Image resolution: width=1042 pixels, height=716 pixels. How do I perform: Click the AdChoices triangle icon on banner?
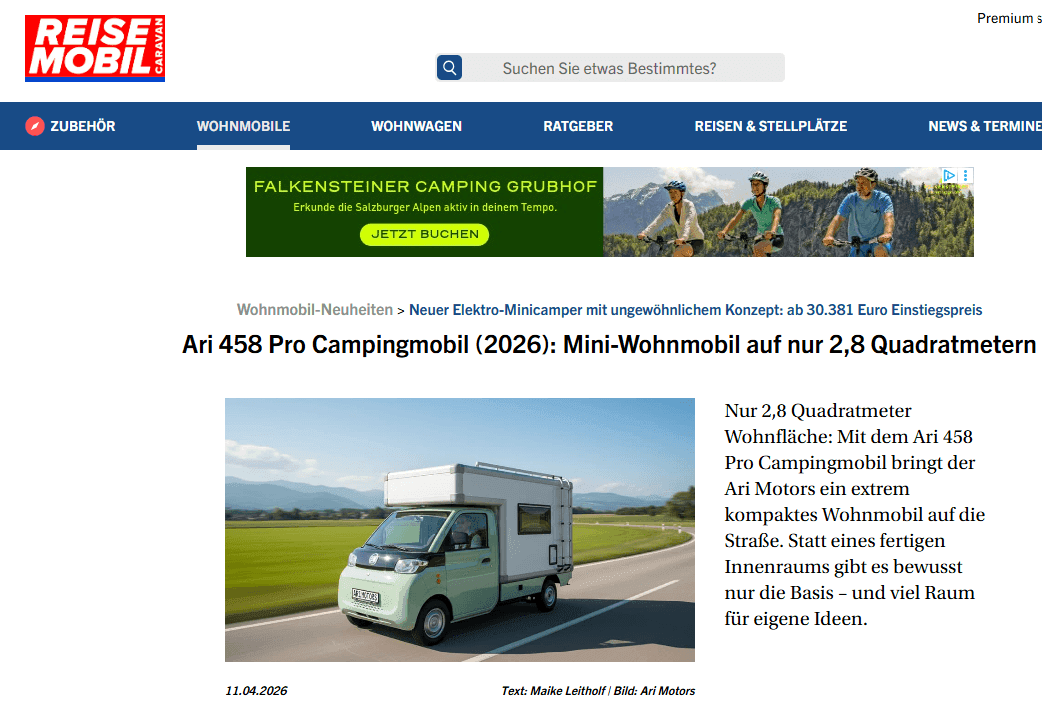coord(949,176)
